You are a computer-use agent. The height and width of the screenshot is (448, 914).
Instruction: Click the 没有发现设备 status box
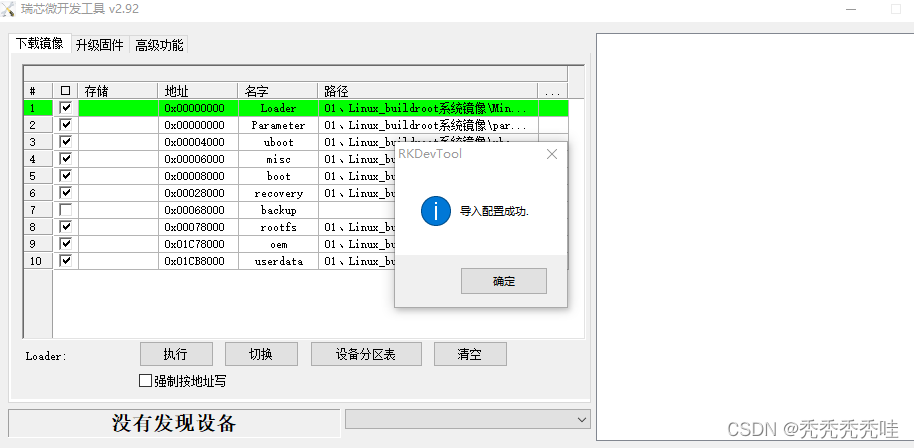tap(174, 423)
